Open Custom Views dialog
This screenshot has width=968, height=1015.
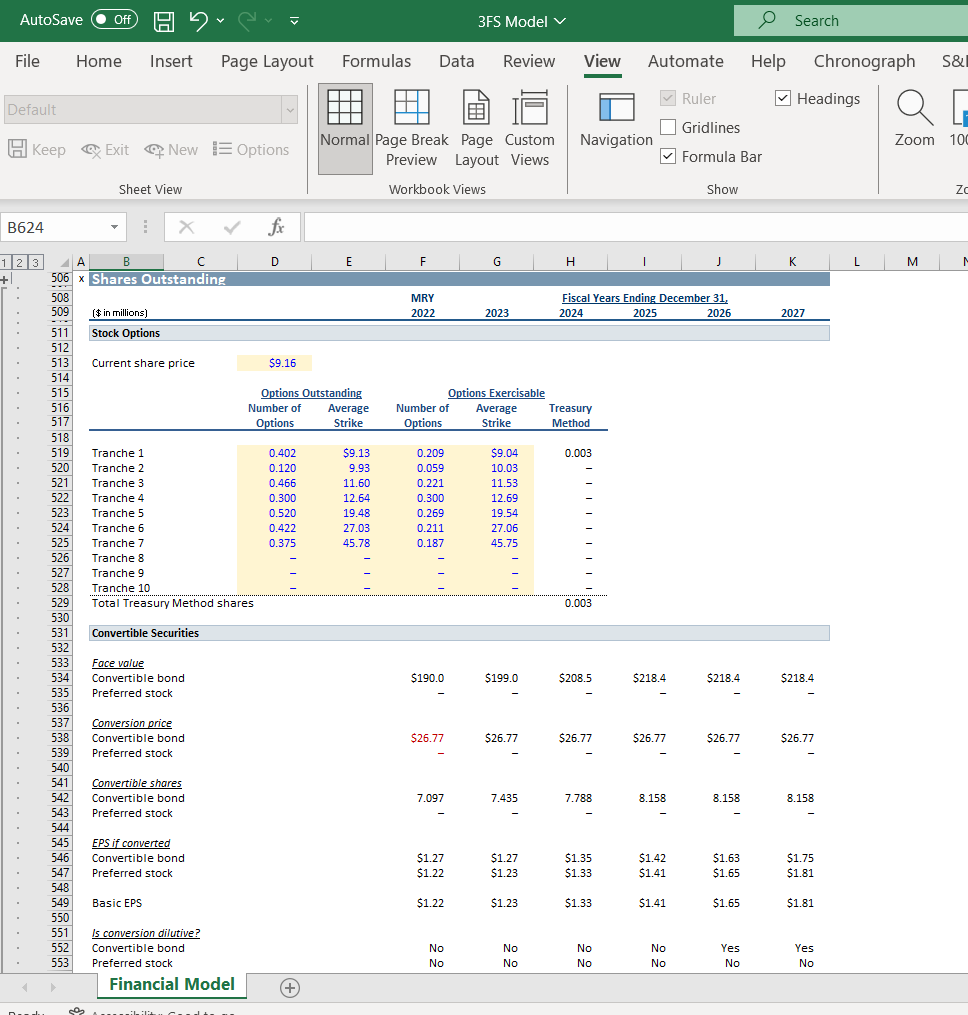[x=529, y=128]
